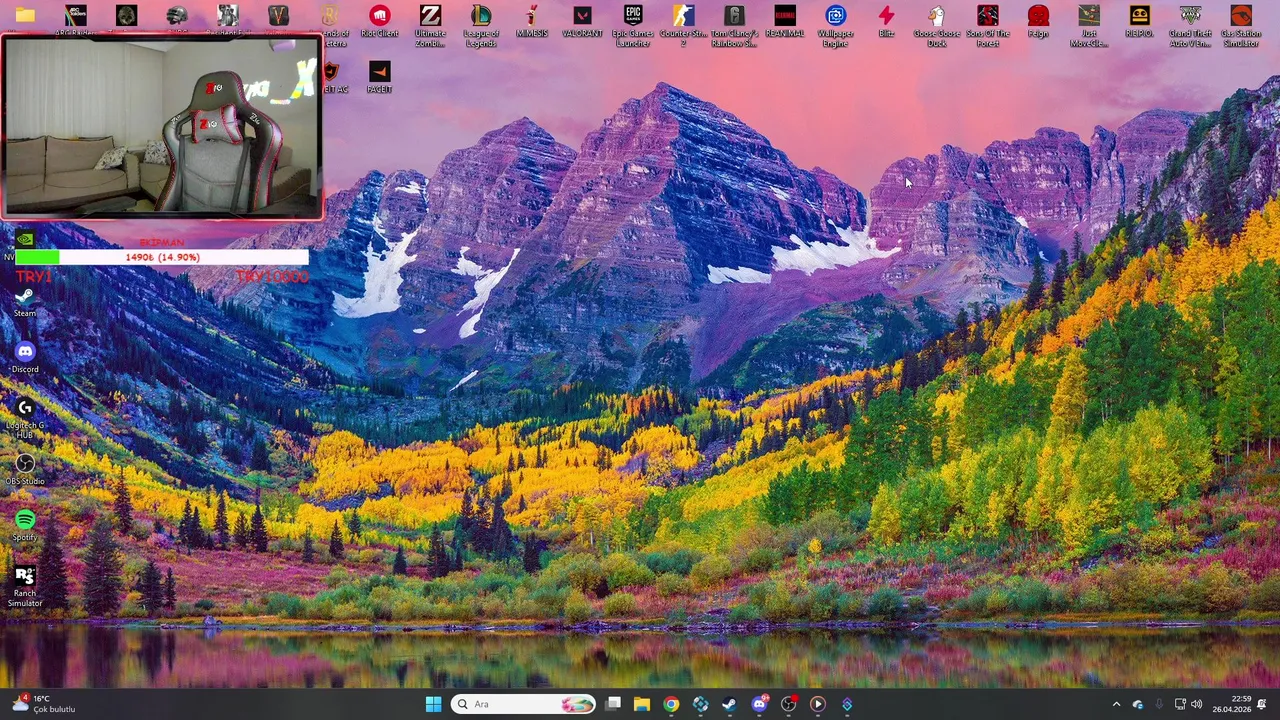The width and height of the screenshot is (1280, 720).
Task: Launch Ranch Simulator desktop shortcut
Action: point(25,586)
